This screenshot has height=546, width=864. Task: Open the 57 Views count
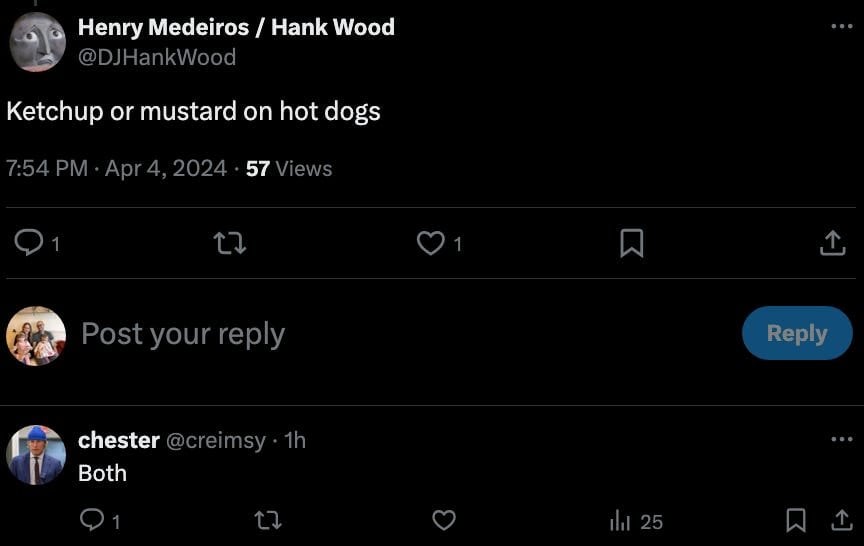click(x=289, y=168)
